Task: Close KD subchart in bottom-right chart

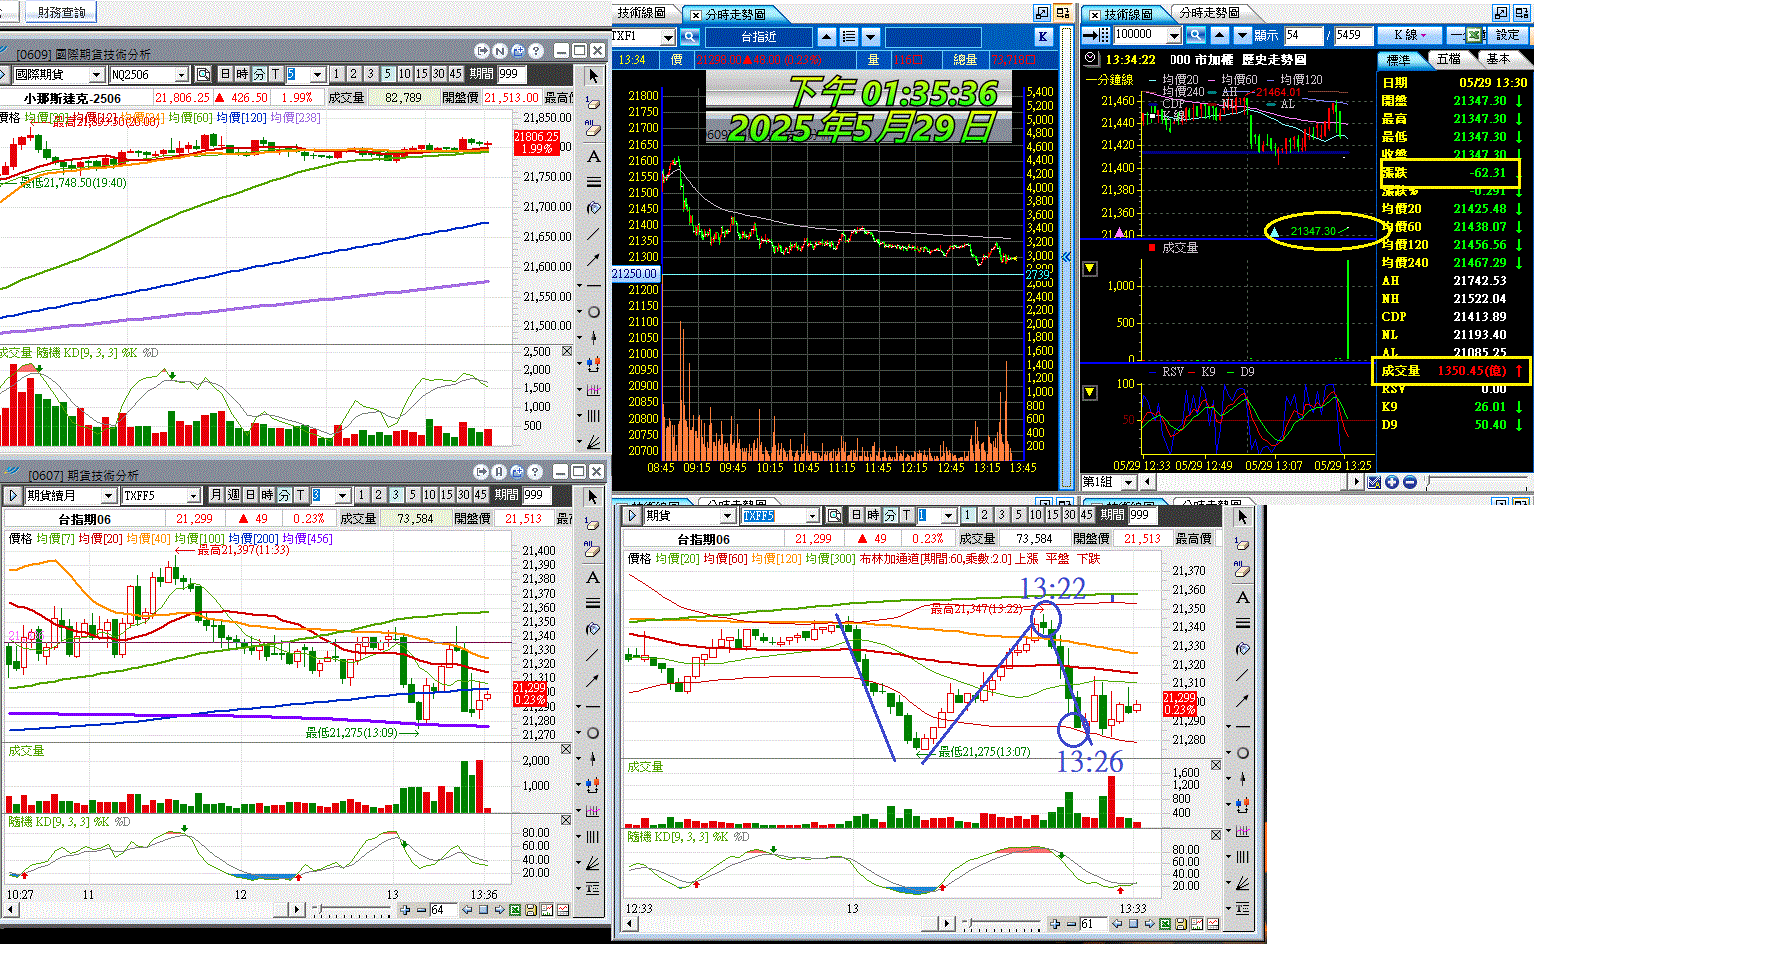Action: click(1216, 835)
